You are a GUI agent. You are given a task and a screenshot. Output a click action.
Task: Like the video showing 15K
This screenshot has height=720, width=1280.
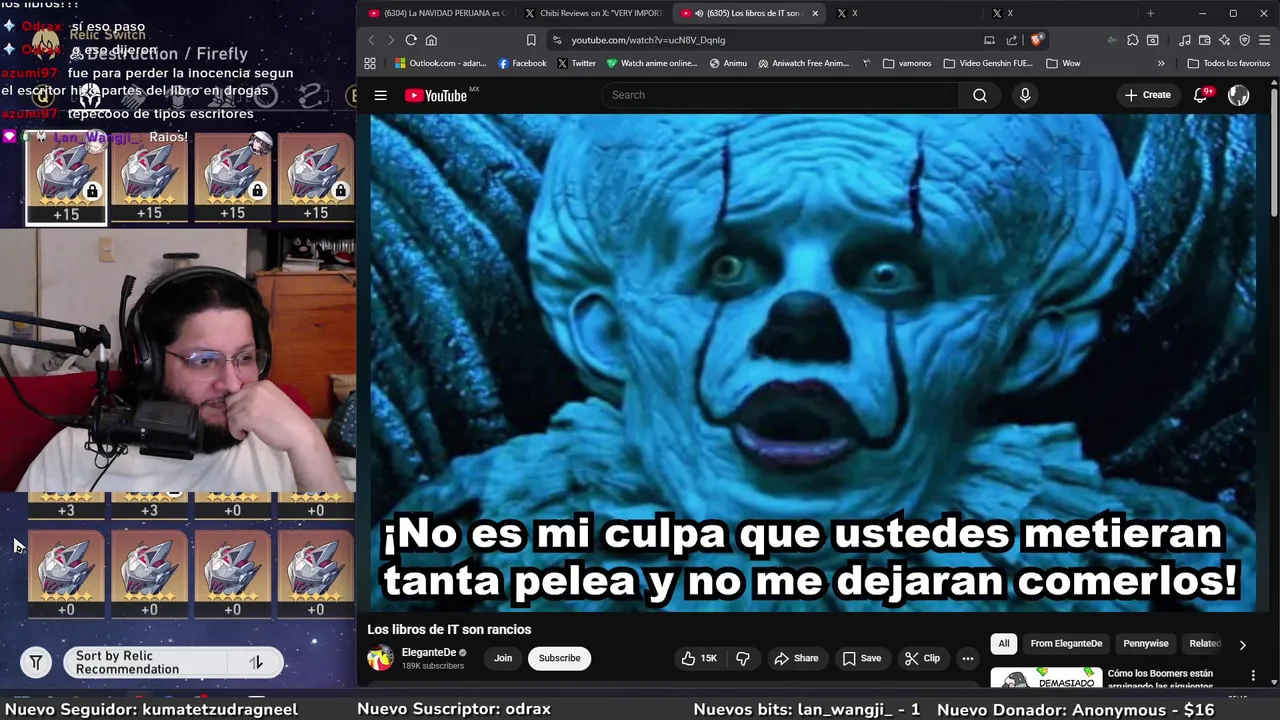[699, 658]
